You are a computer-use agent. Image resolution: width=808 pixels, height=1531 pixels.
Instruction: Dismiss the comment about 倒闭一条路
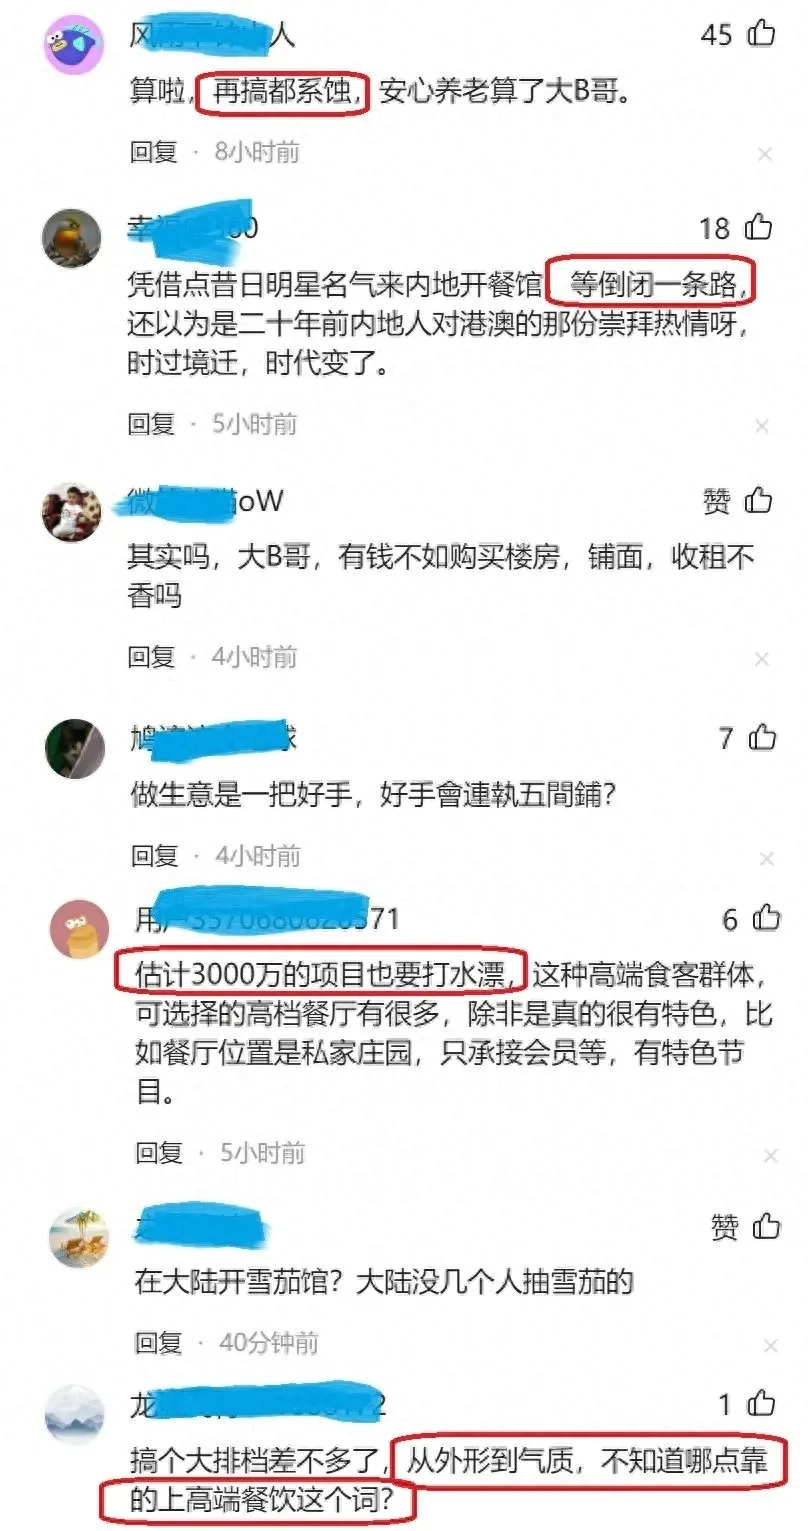click(763, 426)
